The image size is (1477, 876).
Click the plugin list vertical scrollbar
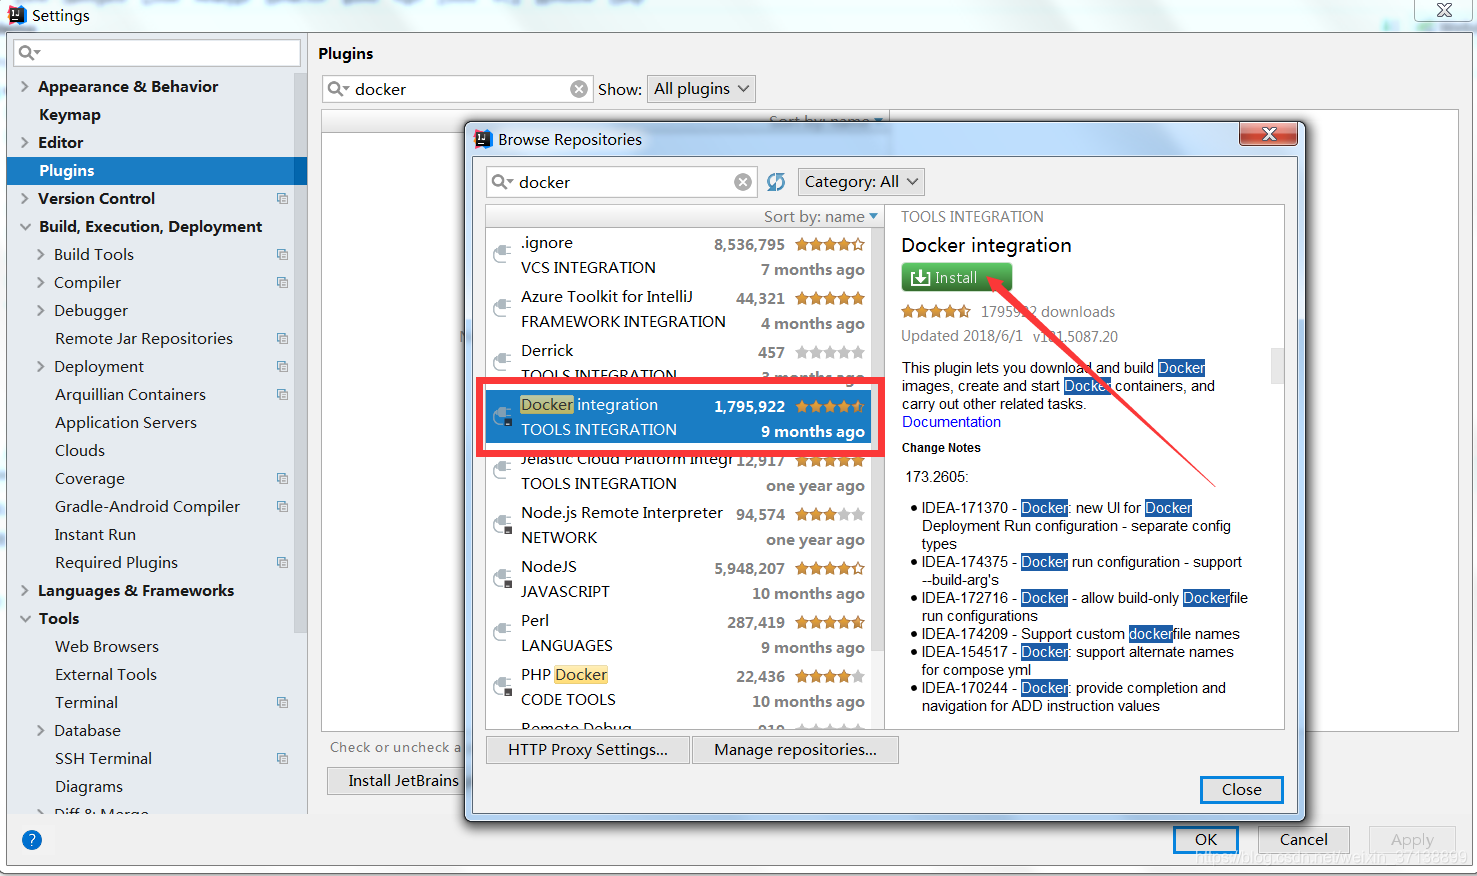click(877, 440)
